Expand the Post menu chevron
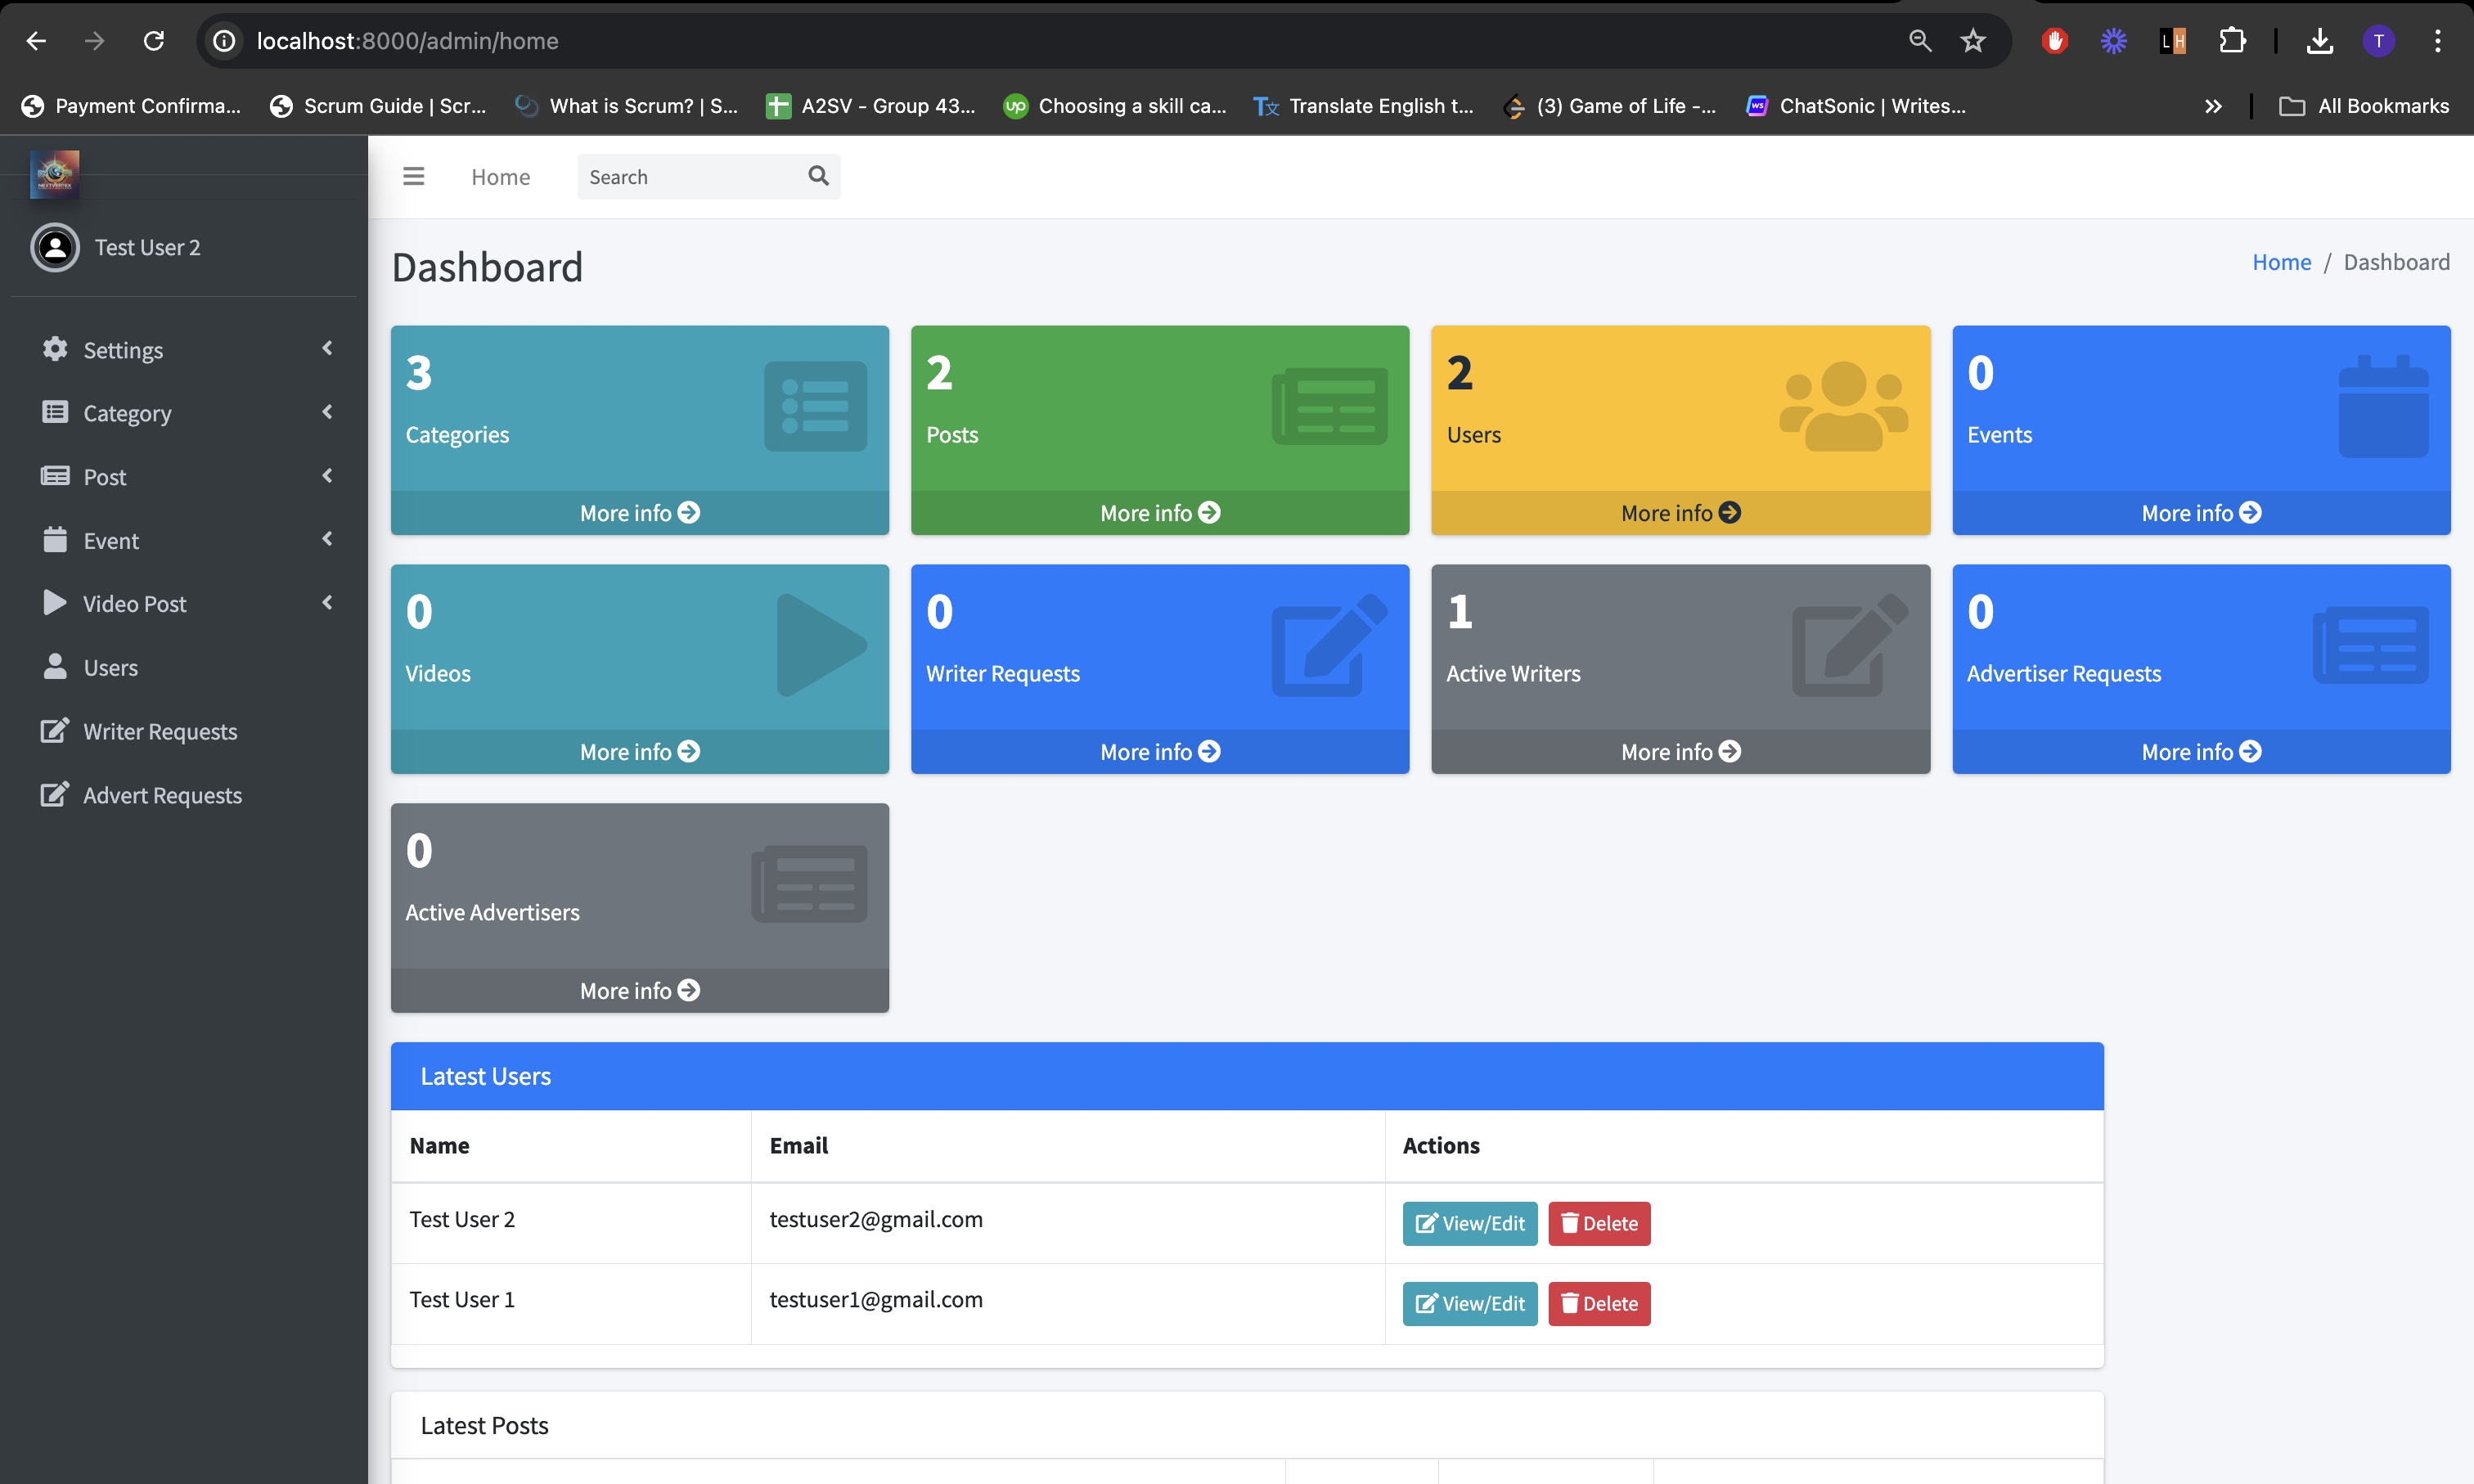This screenshot has height=1484, width=2474. click(x=327, y=476)
